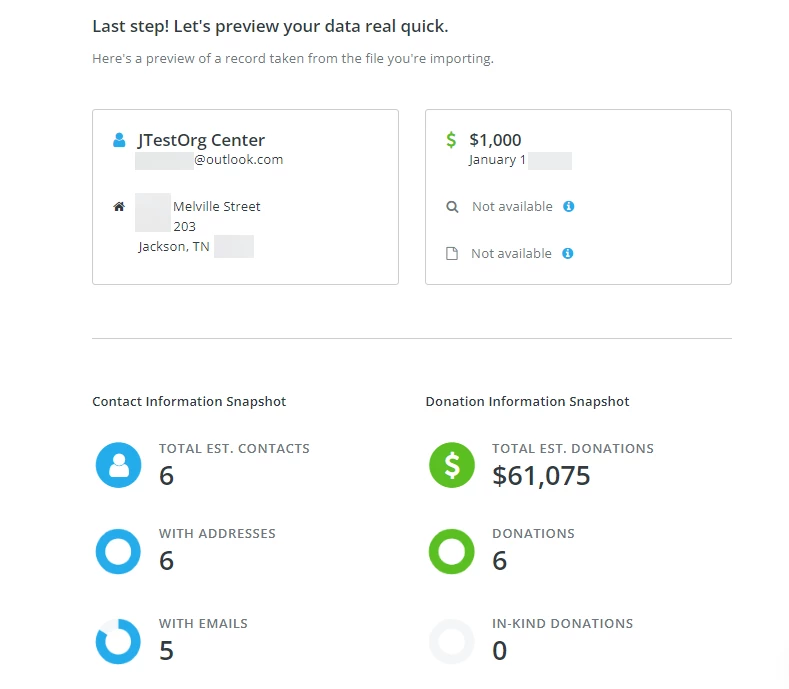Image resolution: width=789 pixels, height=689 pixels.
Task: Click the document icon beside Not available
Action: 452,254
